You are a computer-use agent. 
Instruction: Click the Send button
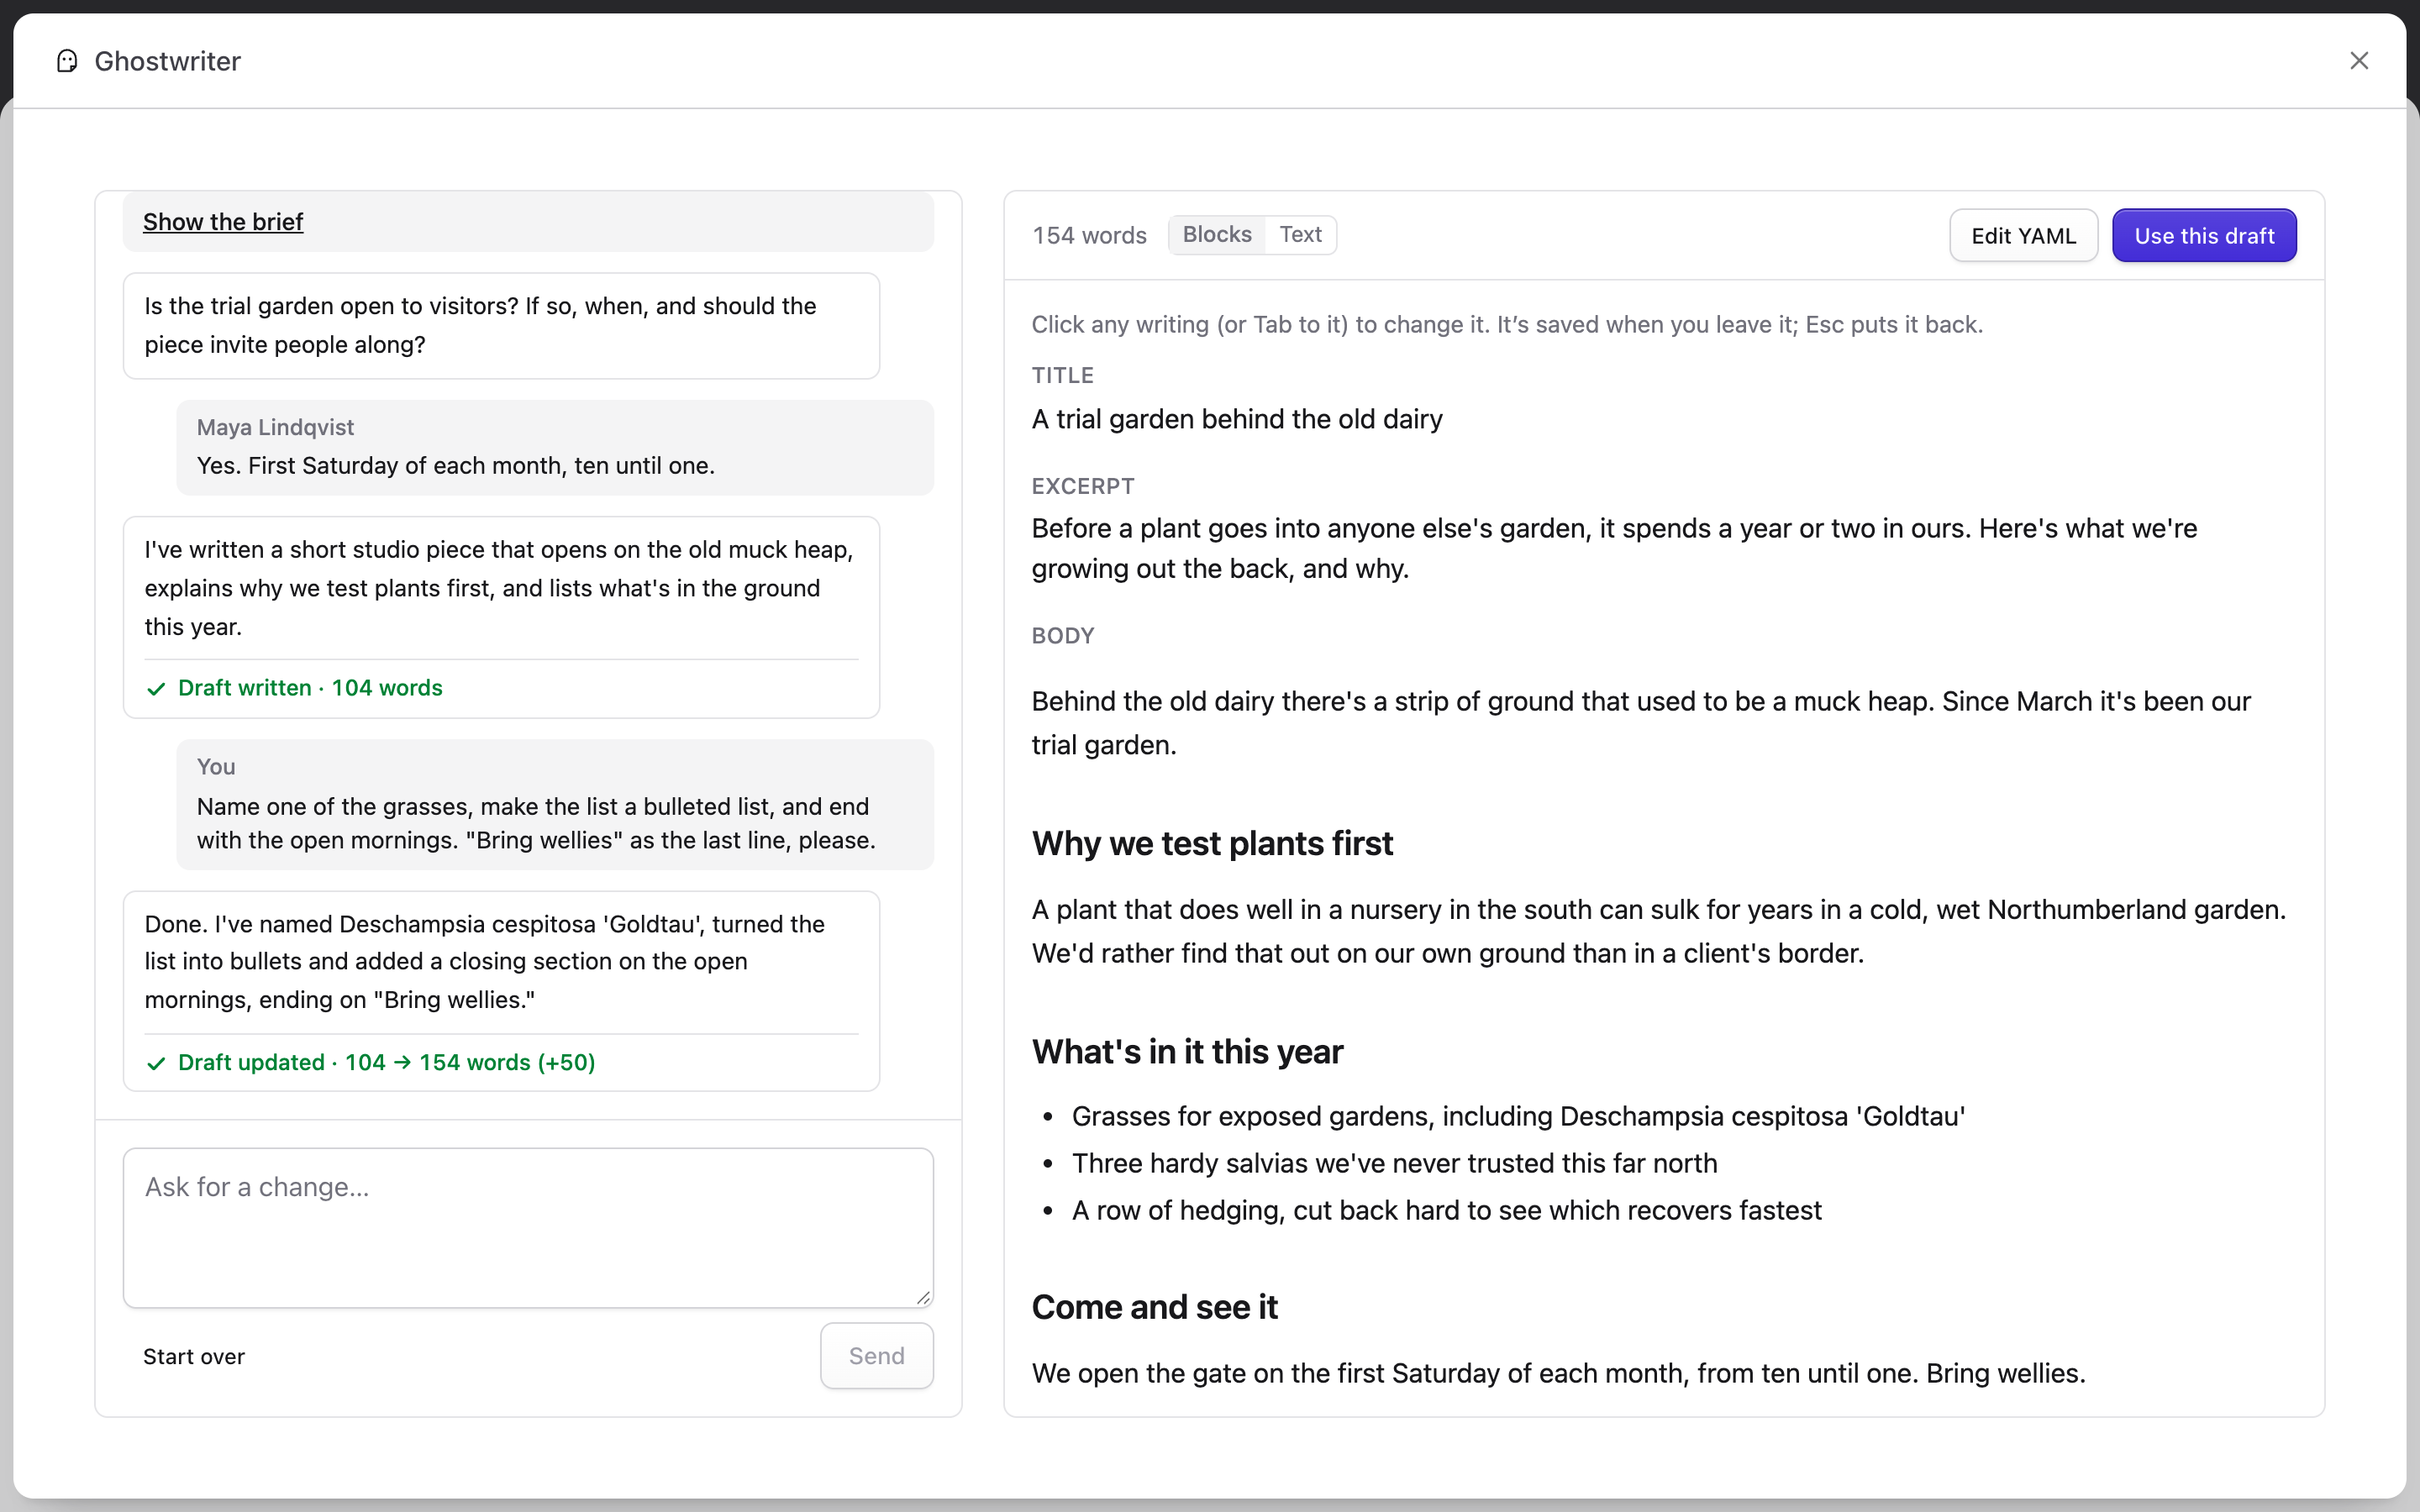click(877, 1356)
